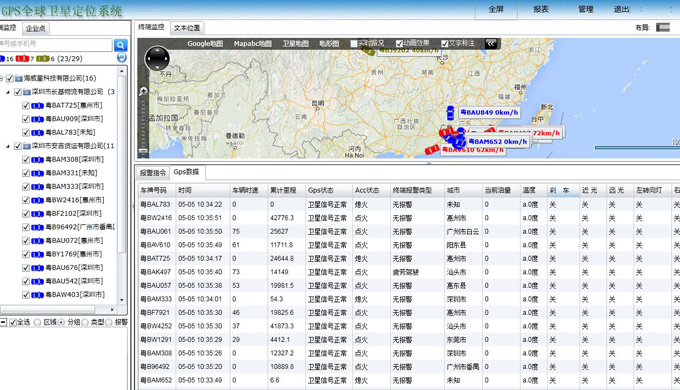Collapse the 深圳市安吉货运有限公司 tree node
The height and width of the screenshot is (390, 680).
coord(8,146)
